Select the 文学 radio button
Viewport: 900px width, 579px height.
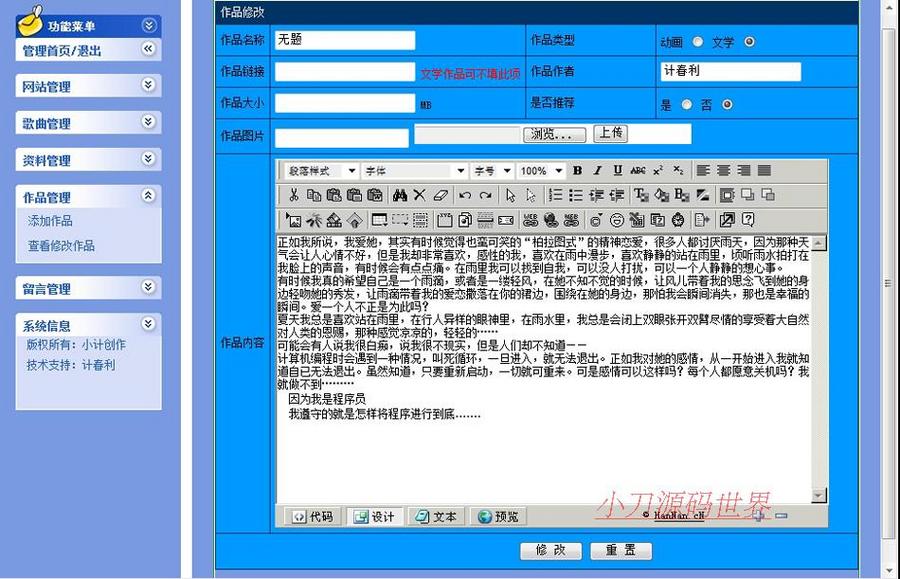(751, 43)
